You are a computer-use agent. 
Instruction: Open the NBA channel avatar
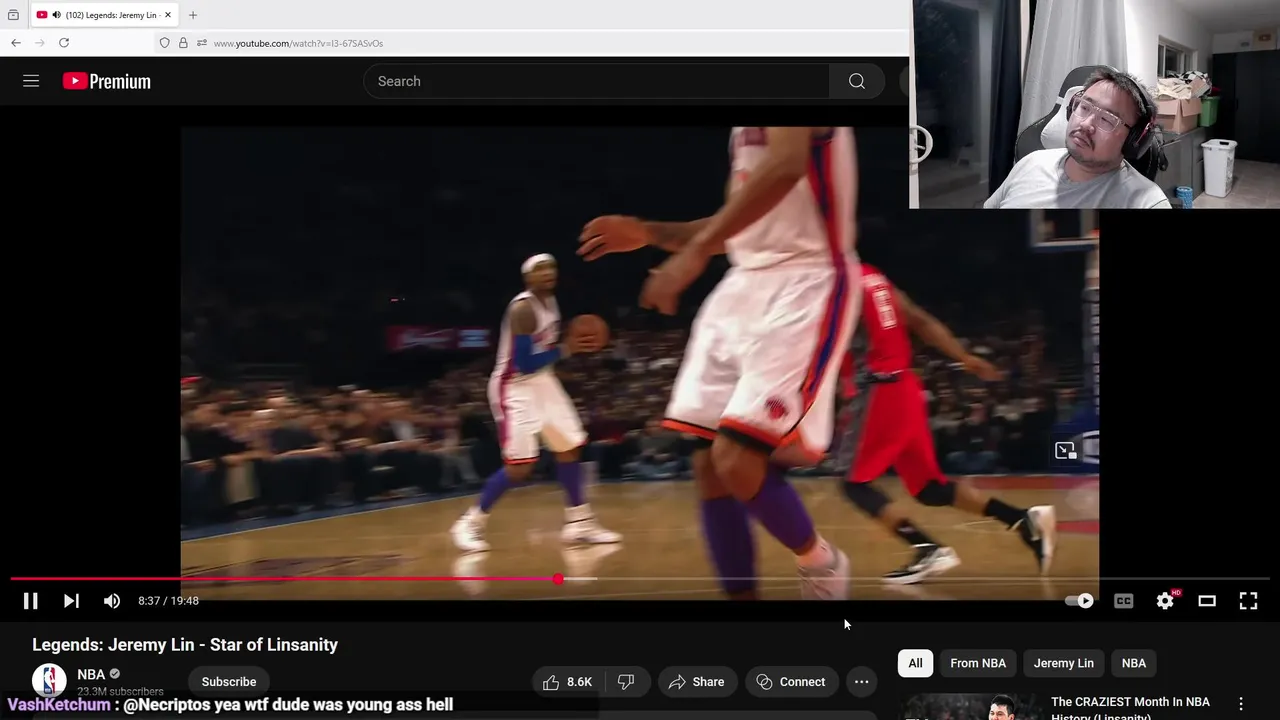tap(49, 681)
